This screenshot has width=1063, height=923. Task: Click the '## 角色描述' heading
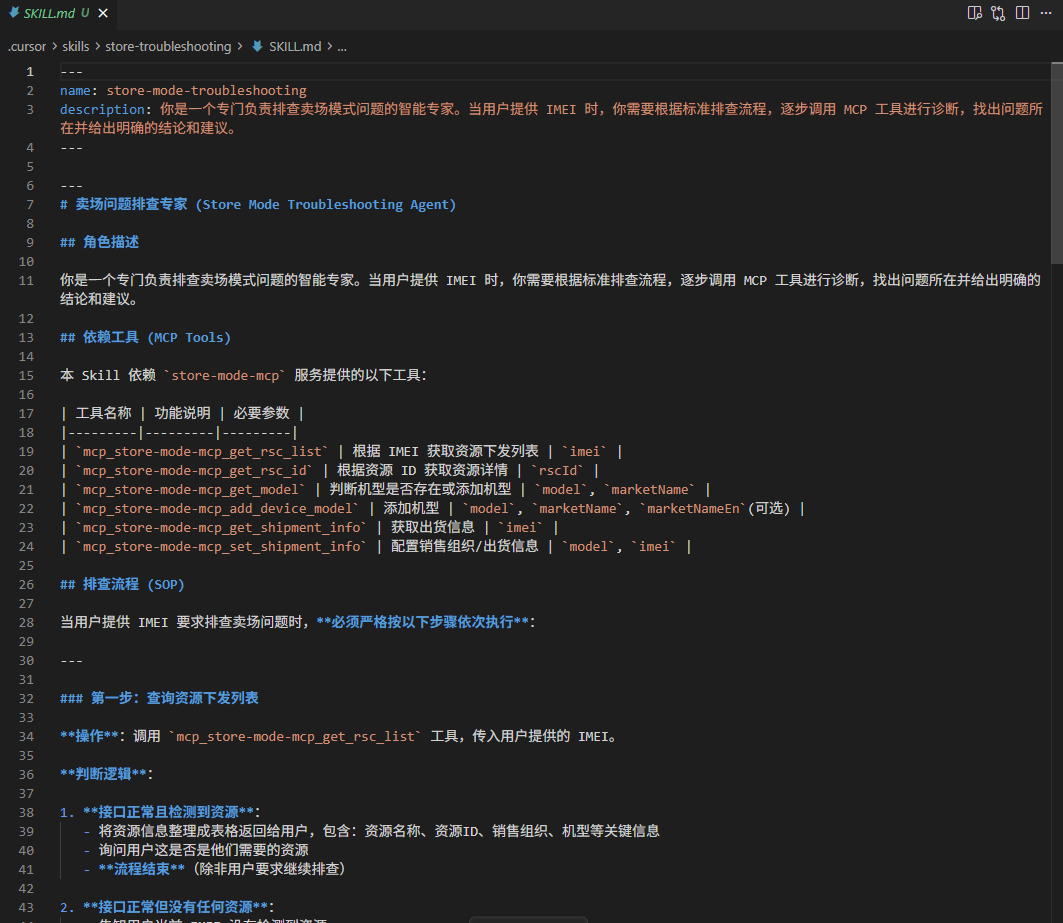pos(99,242)
